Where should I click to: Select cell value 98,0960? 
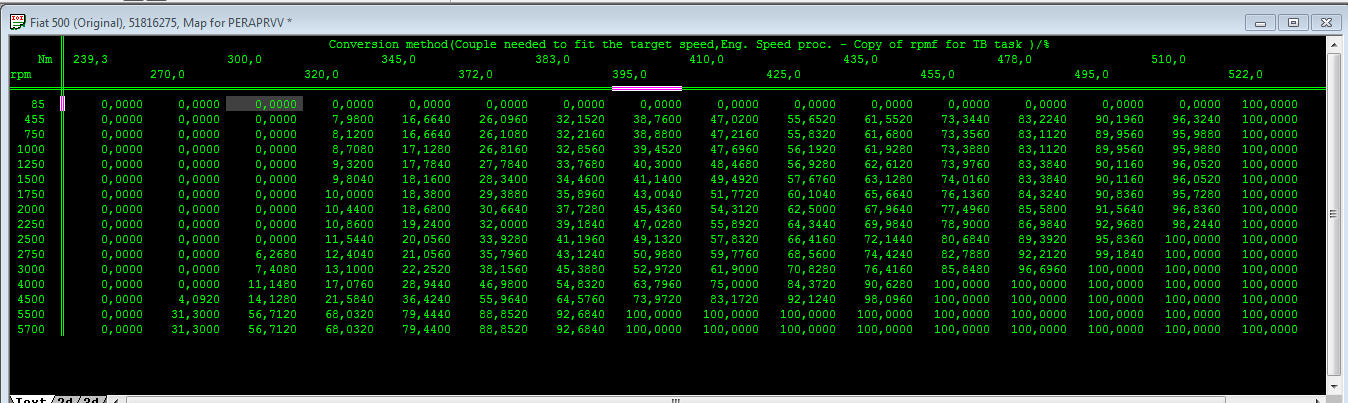[x=887, y=299]
